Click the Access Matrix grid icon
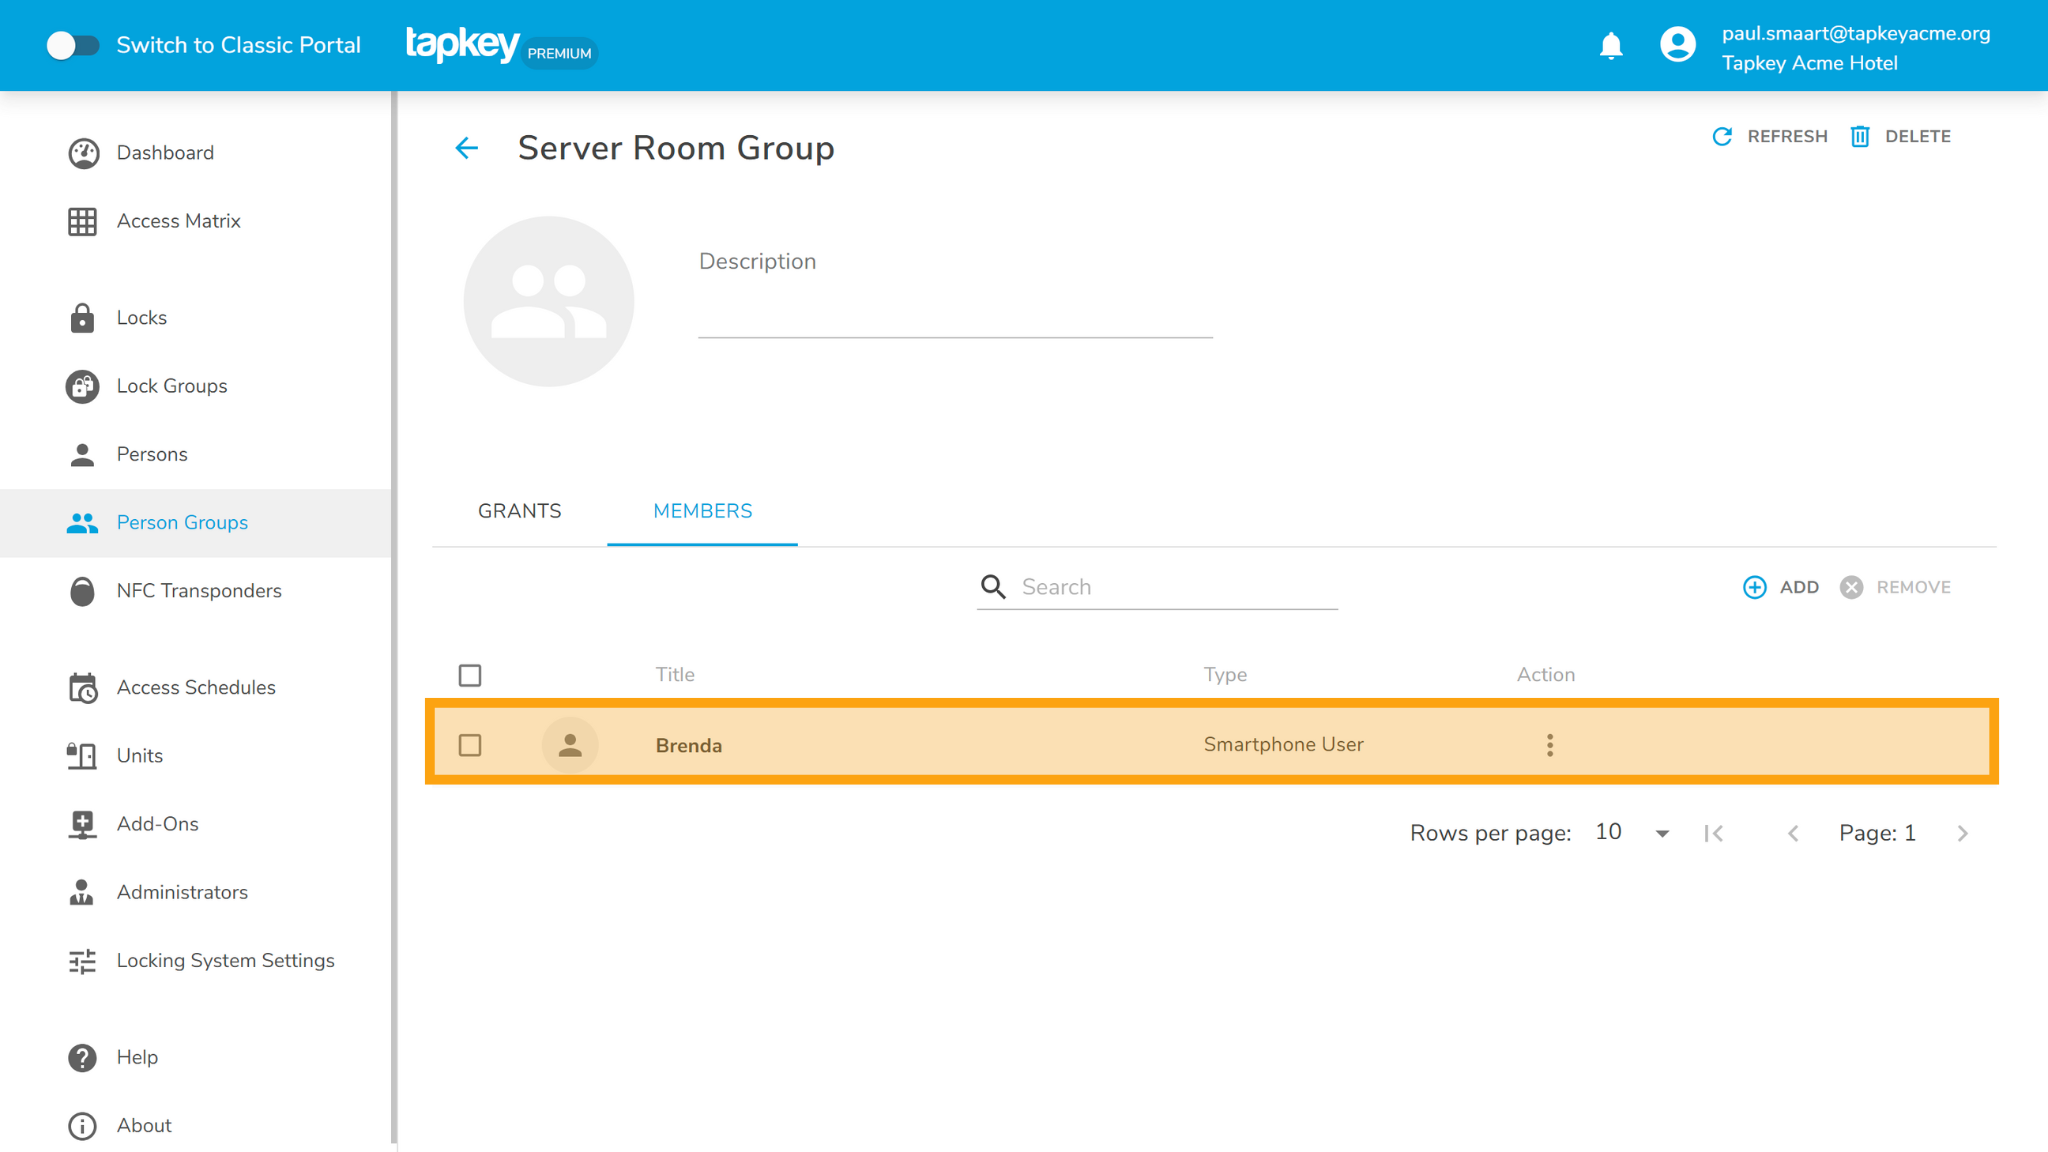 (x=83, y=221)
